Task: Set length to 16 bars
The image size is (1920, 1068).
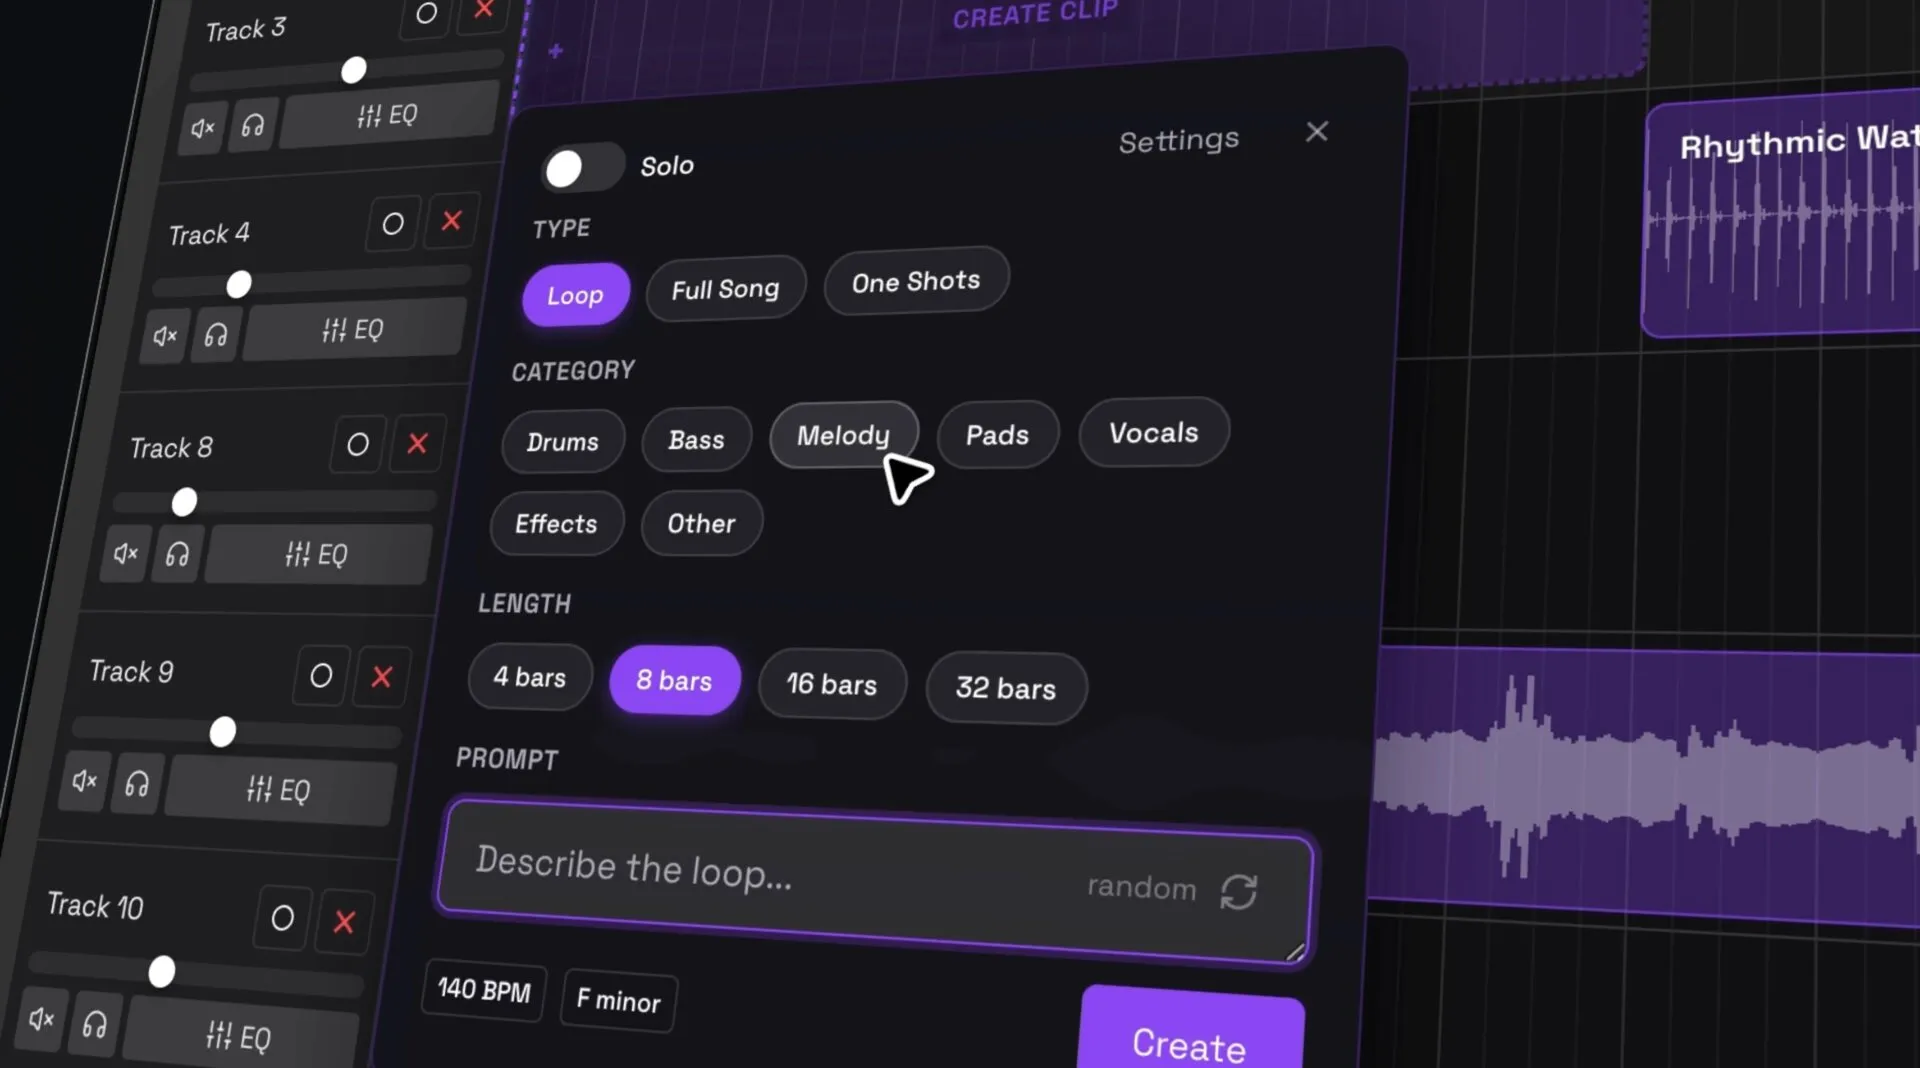Action: coord(832,684)
